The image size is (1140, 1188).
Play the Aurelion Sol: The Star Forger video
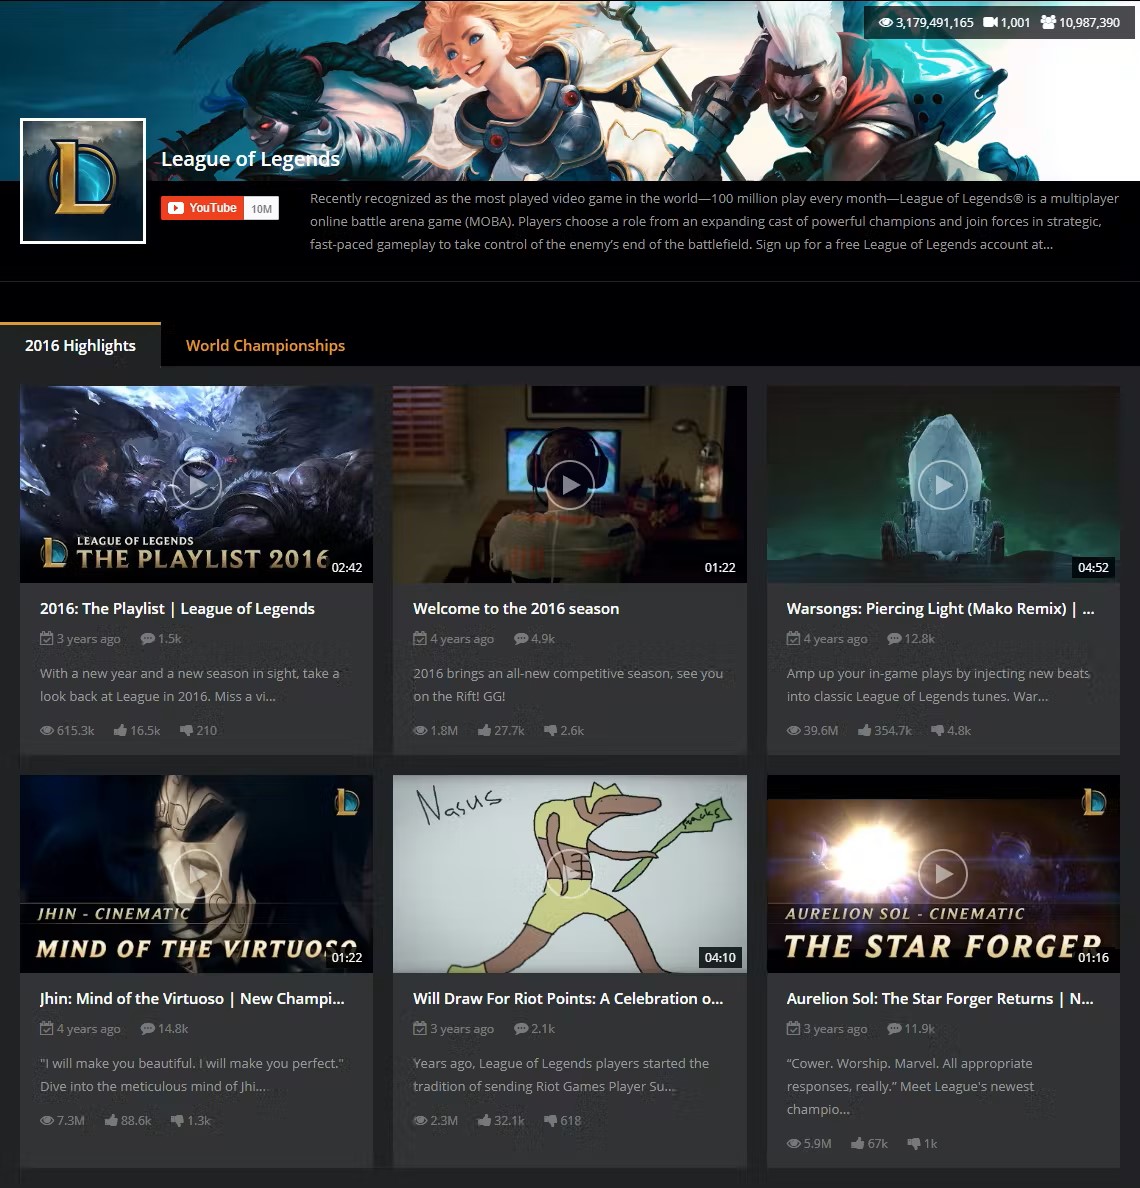[x=943, y=874]
